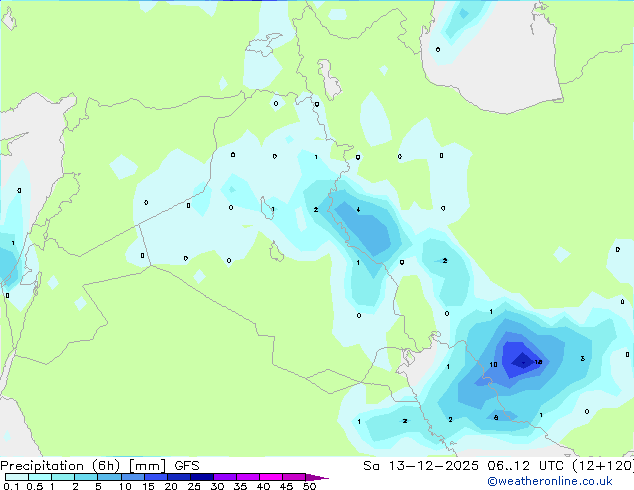Click the '0.1' legend scale label
The height and width of the screenshot is (490, 634).
[11, 486]
